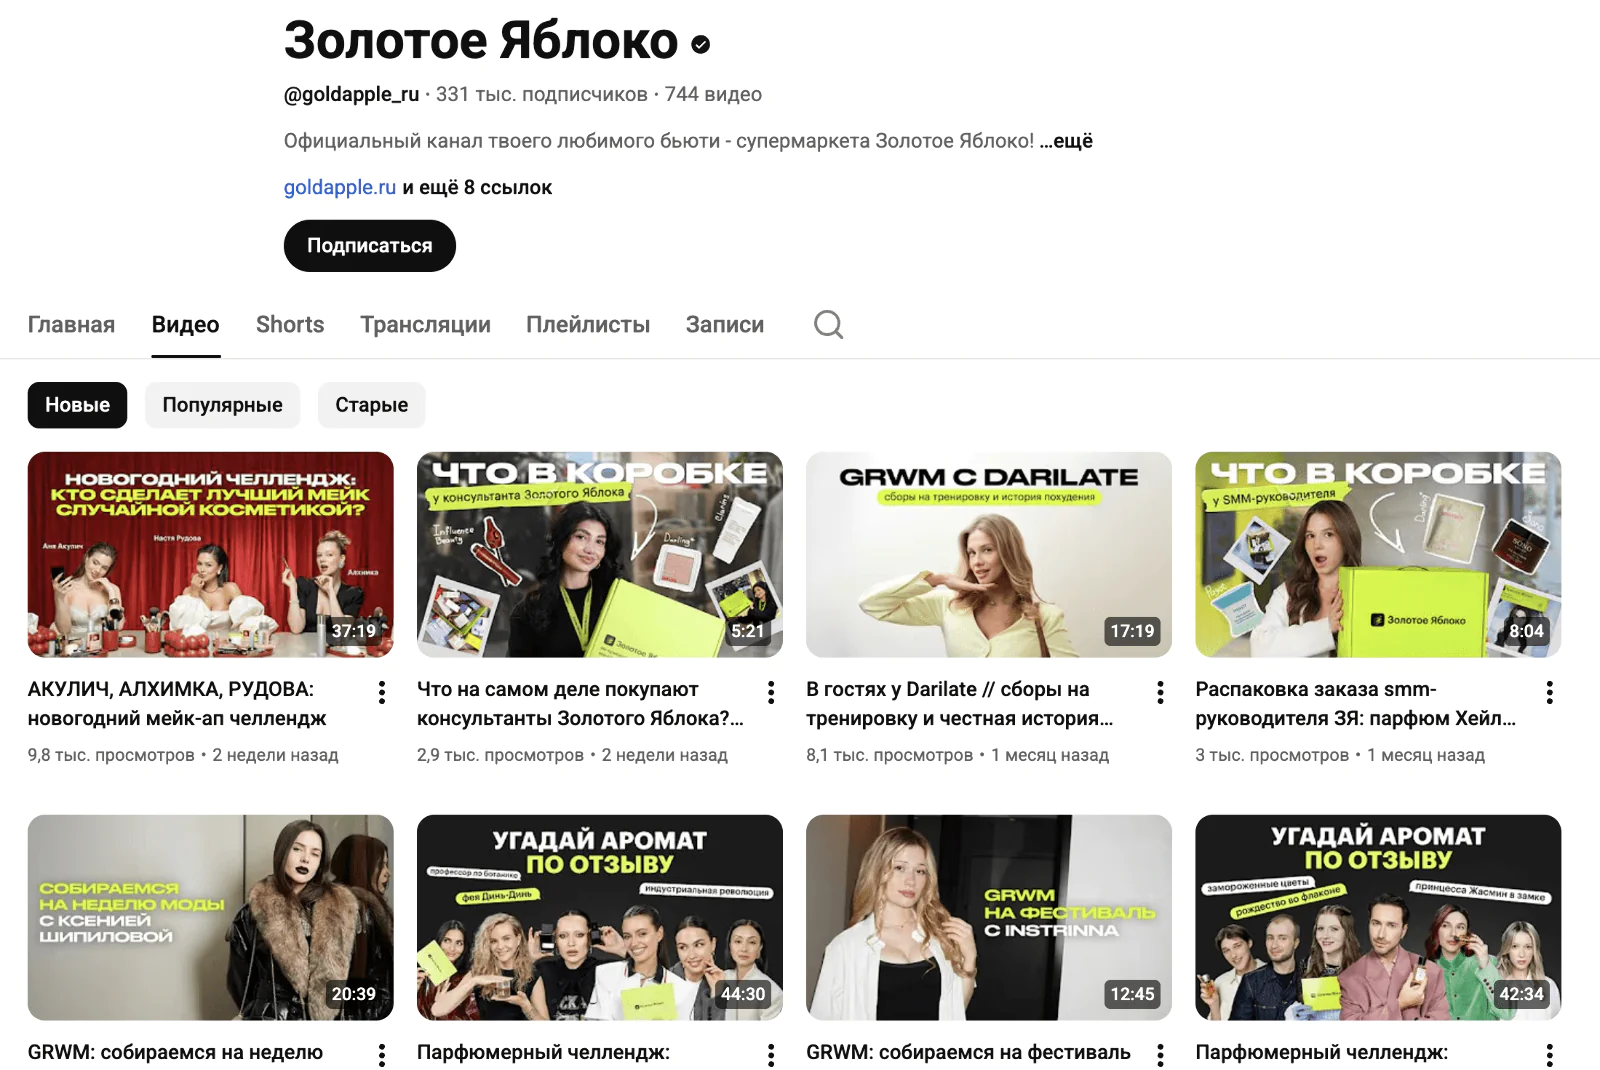Select the Новые sort filter chip

coord(77,405)
